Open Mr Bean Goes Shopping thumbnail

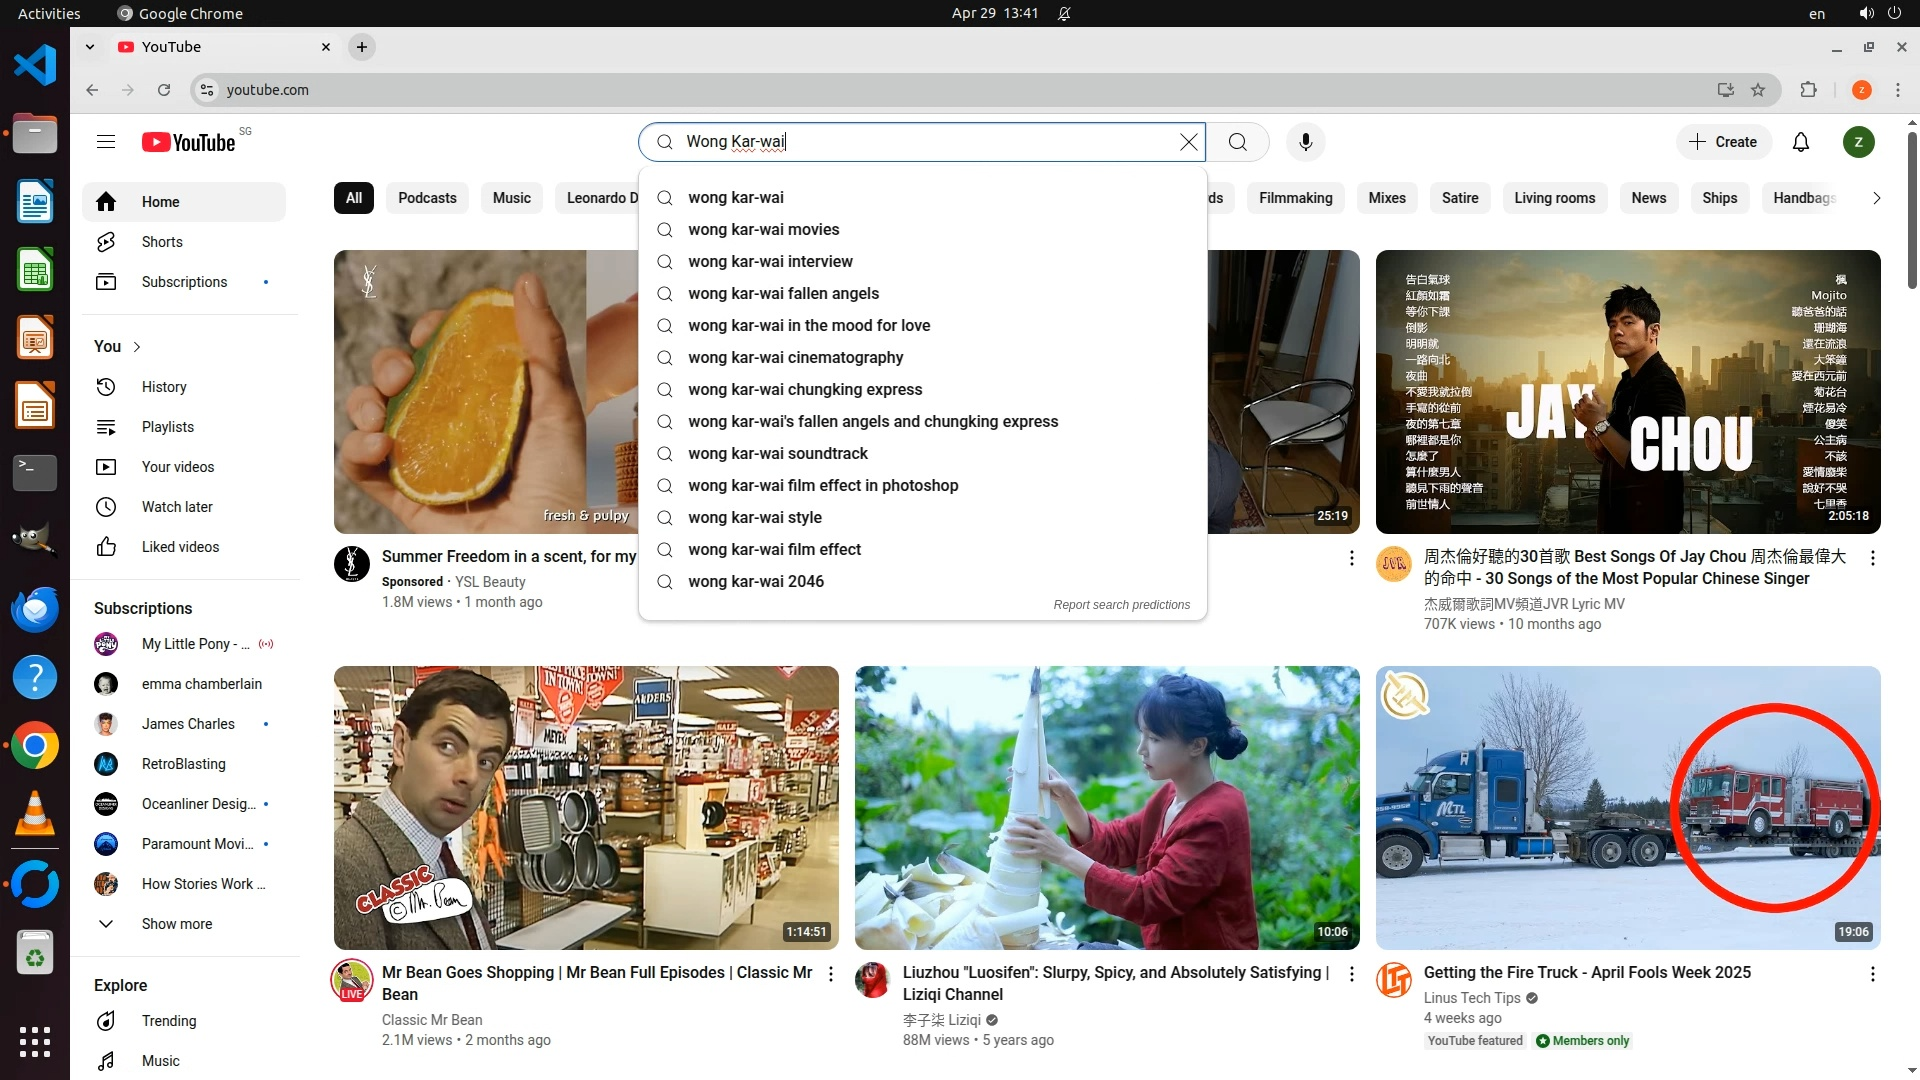click(586, 807)
